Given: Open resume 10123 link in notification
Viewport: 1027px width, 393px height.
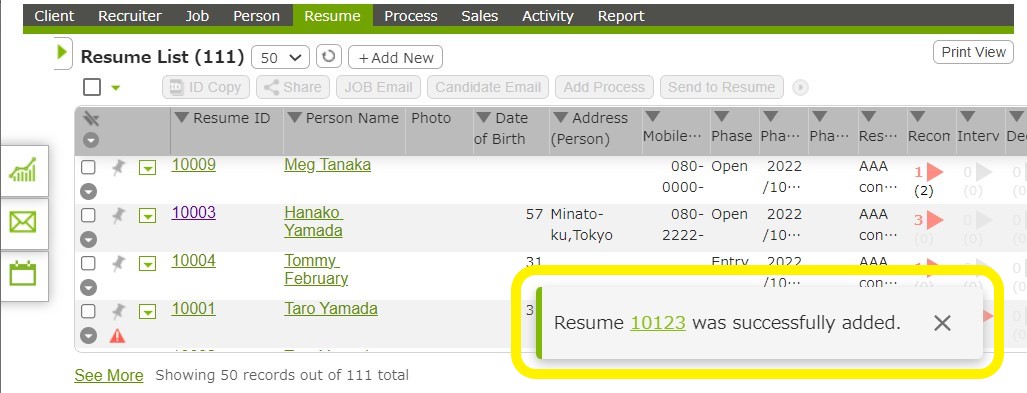Looking at the screenshot, I should click(x=658, y=322).
